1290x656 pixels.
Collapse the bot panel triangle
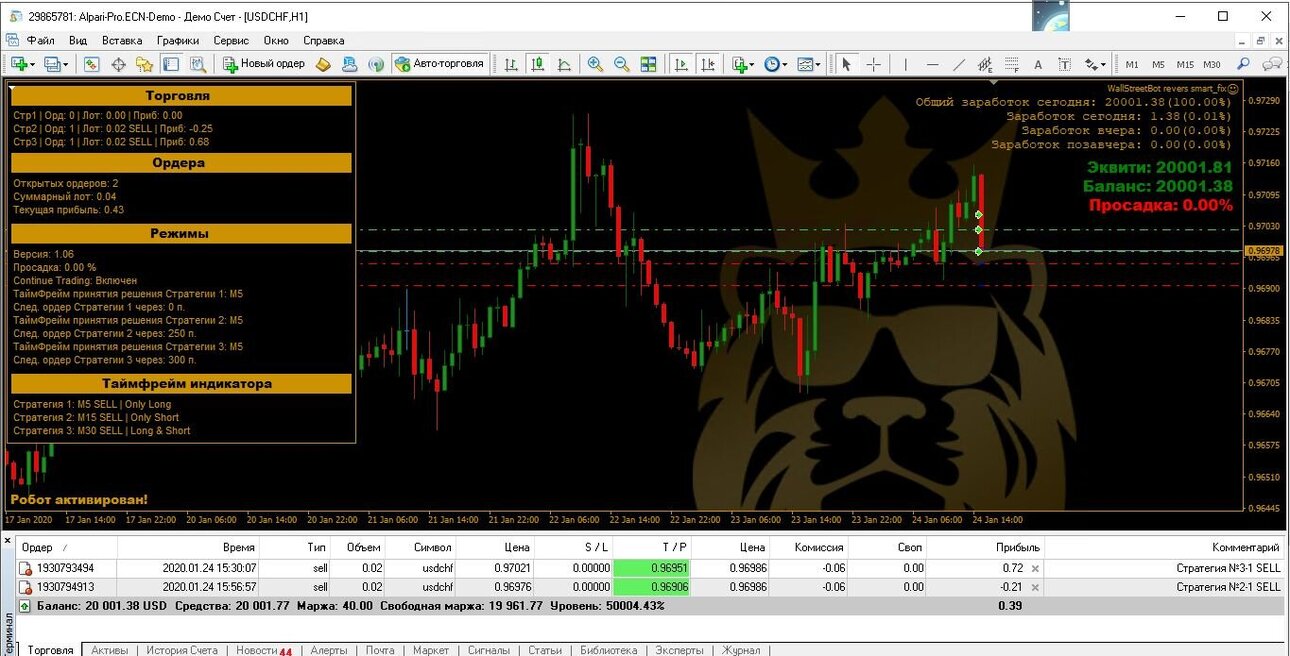12,88
